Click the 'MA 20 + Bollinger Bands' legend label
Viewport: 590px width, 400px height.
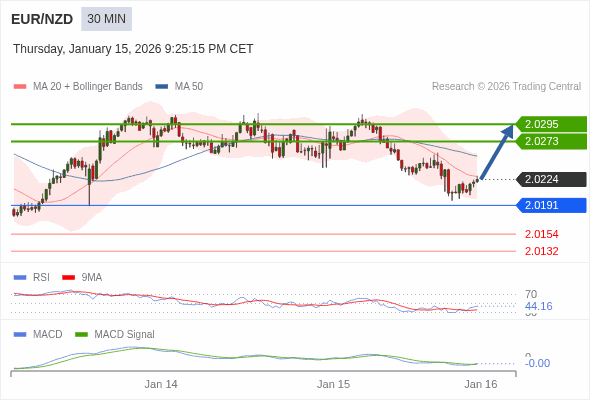(x=88, y=87)
